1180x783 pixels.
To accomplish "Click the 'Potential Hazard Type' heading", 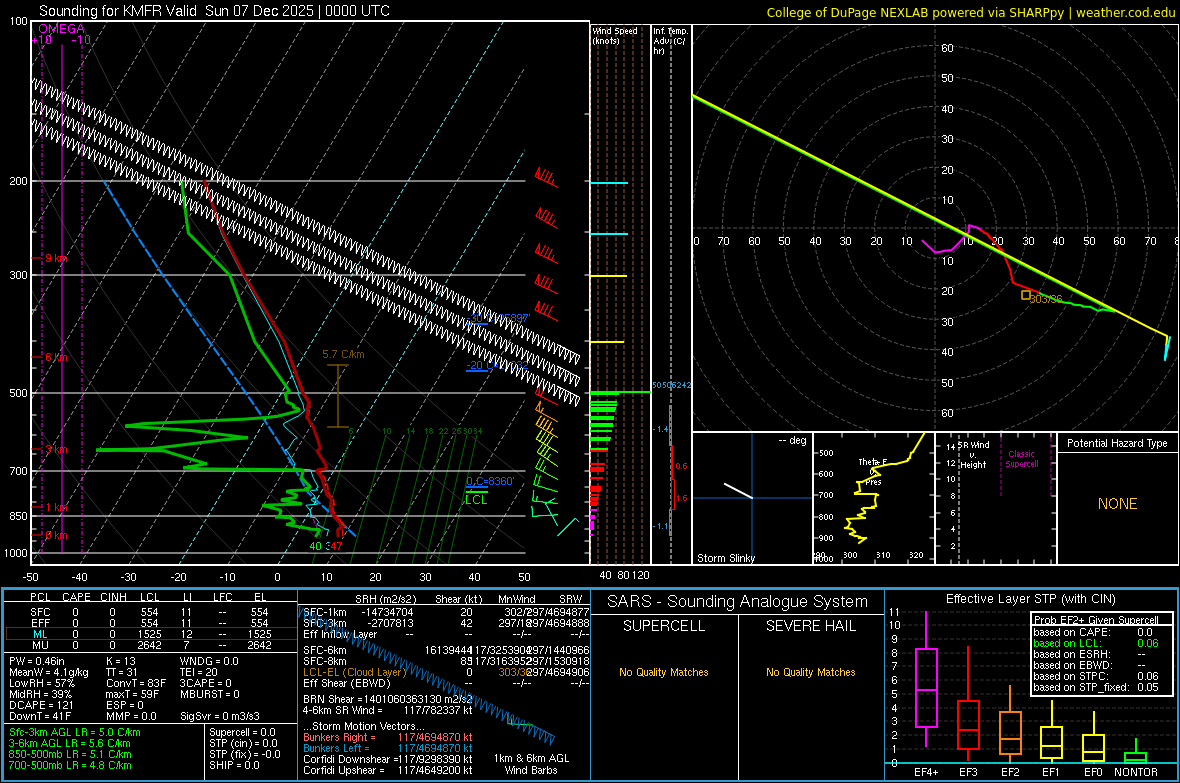I will tap(1117, 443).
